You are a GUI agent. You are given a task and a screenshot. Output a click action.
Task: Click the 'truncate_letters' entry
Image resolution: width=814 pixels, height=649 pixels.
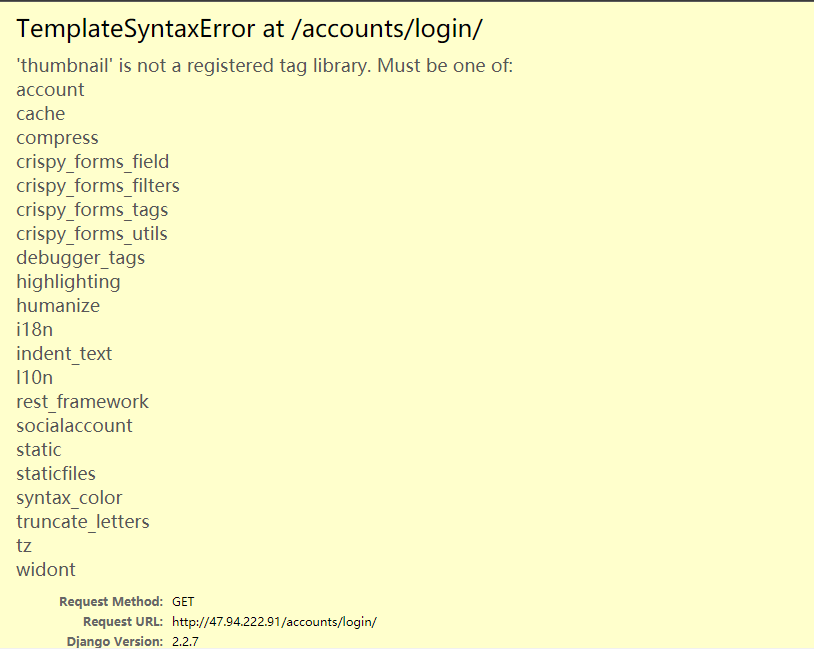click(82, 522)
